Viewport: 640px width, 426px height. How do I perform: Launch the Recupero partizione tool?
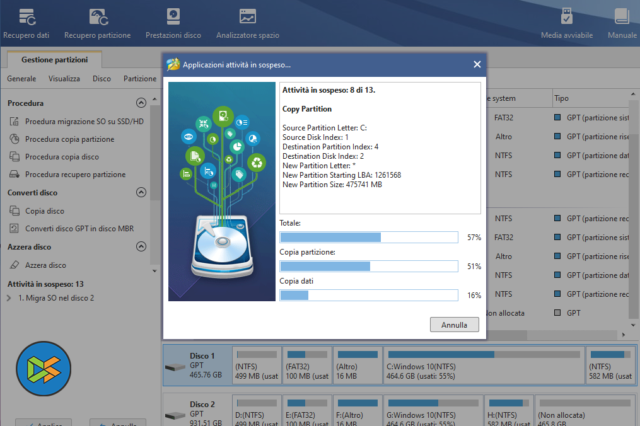click(98, 22)
